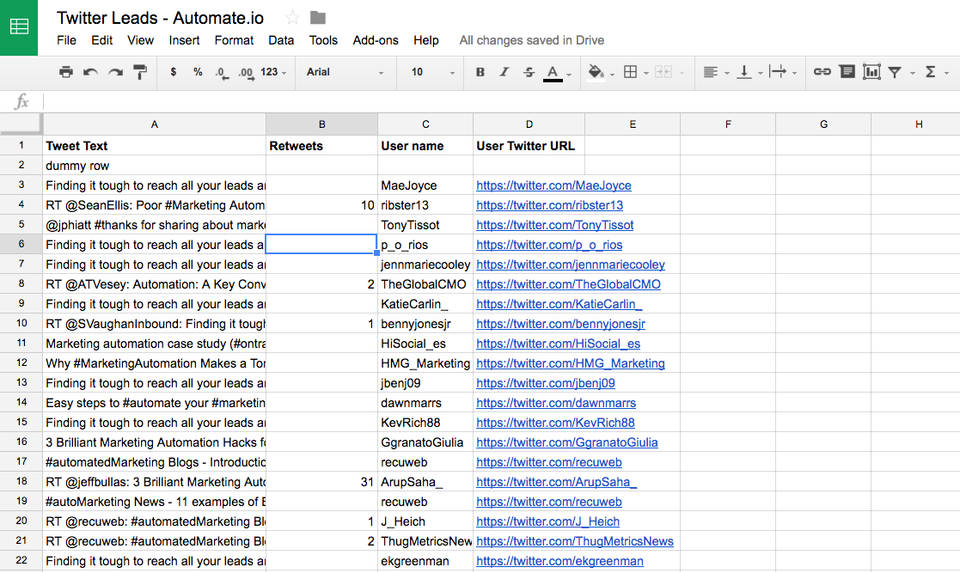Open the Add-ons menu
This screenshot has width=960, height=572.
(x=375, y=40)
